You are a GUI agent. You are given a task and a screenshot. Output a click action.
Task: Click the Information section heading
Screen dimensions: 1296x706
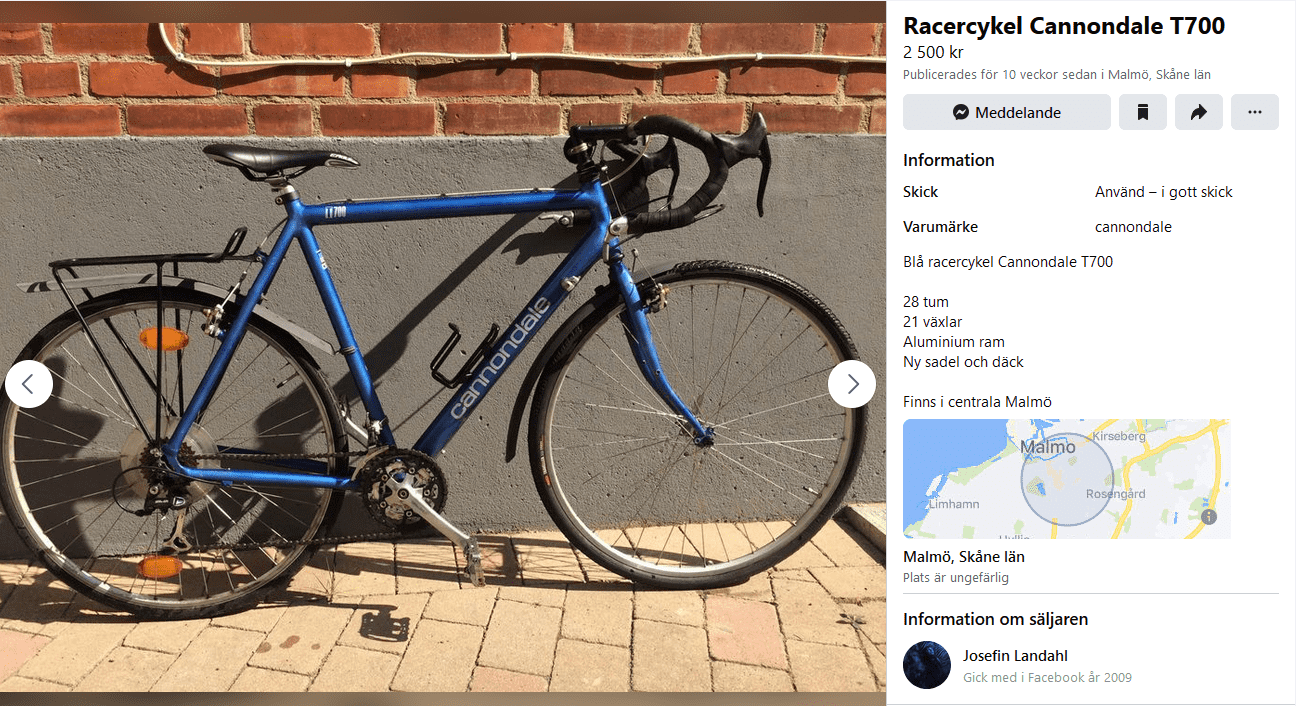949,160
